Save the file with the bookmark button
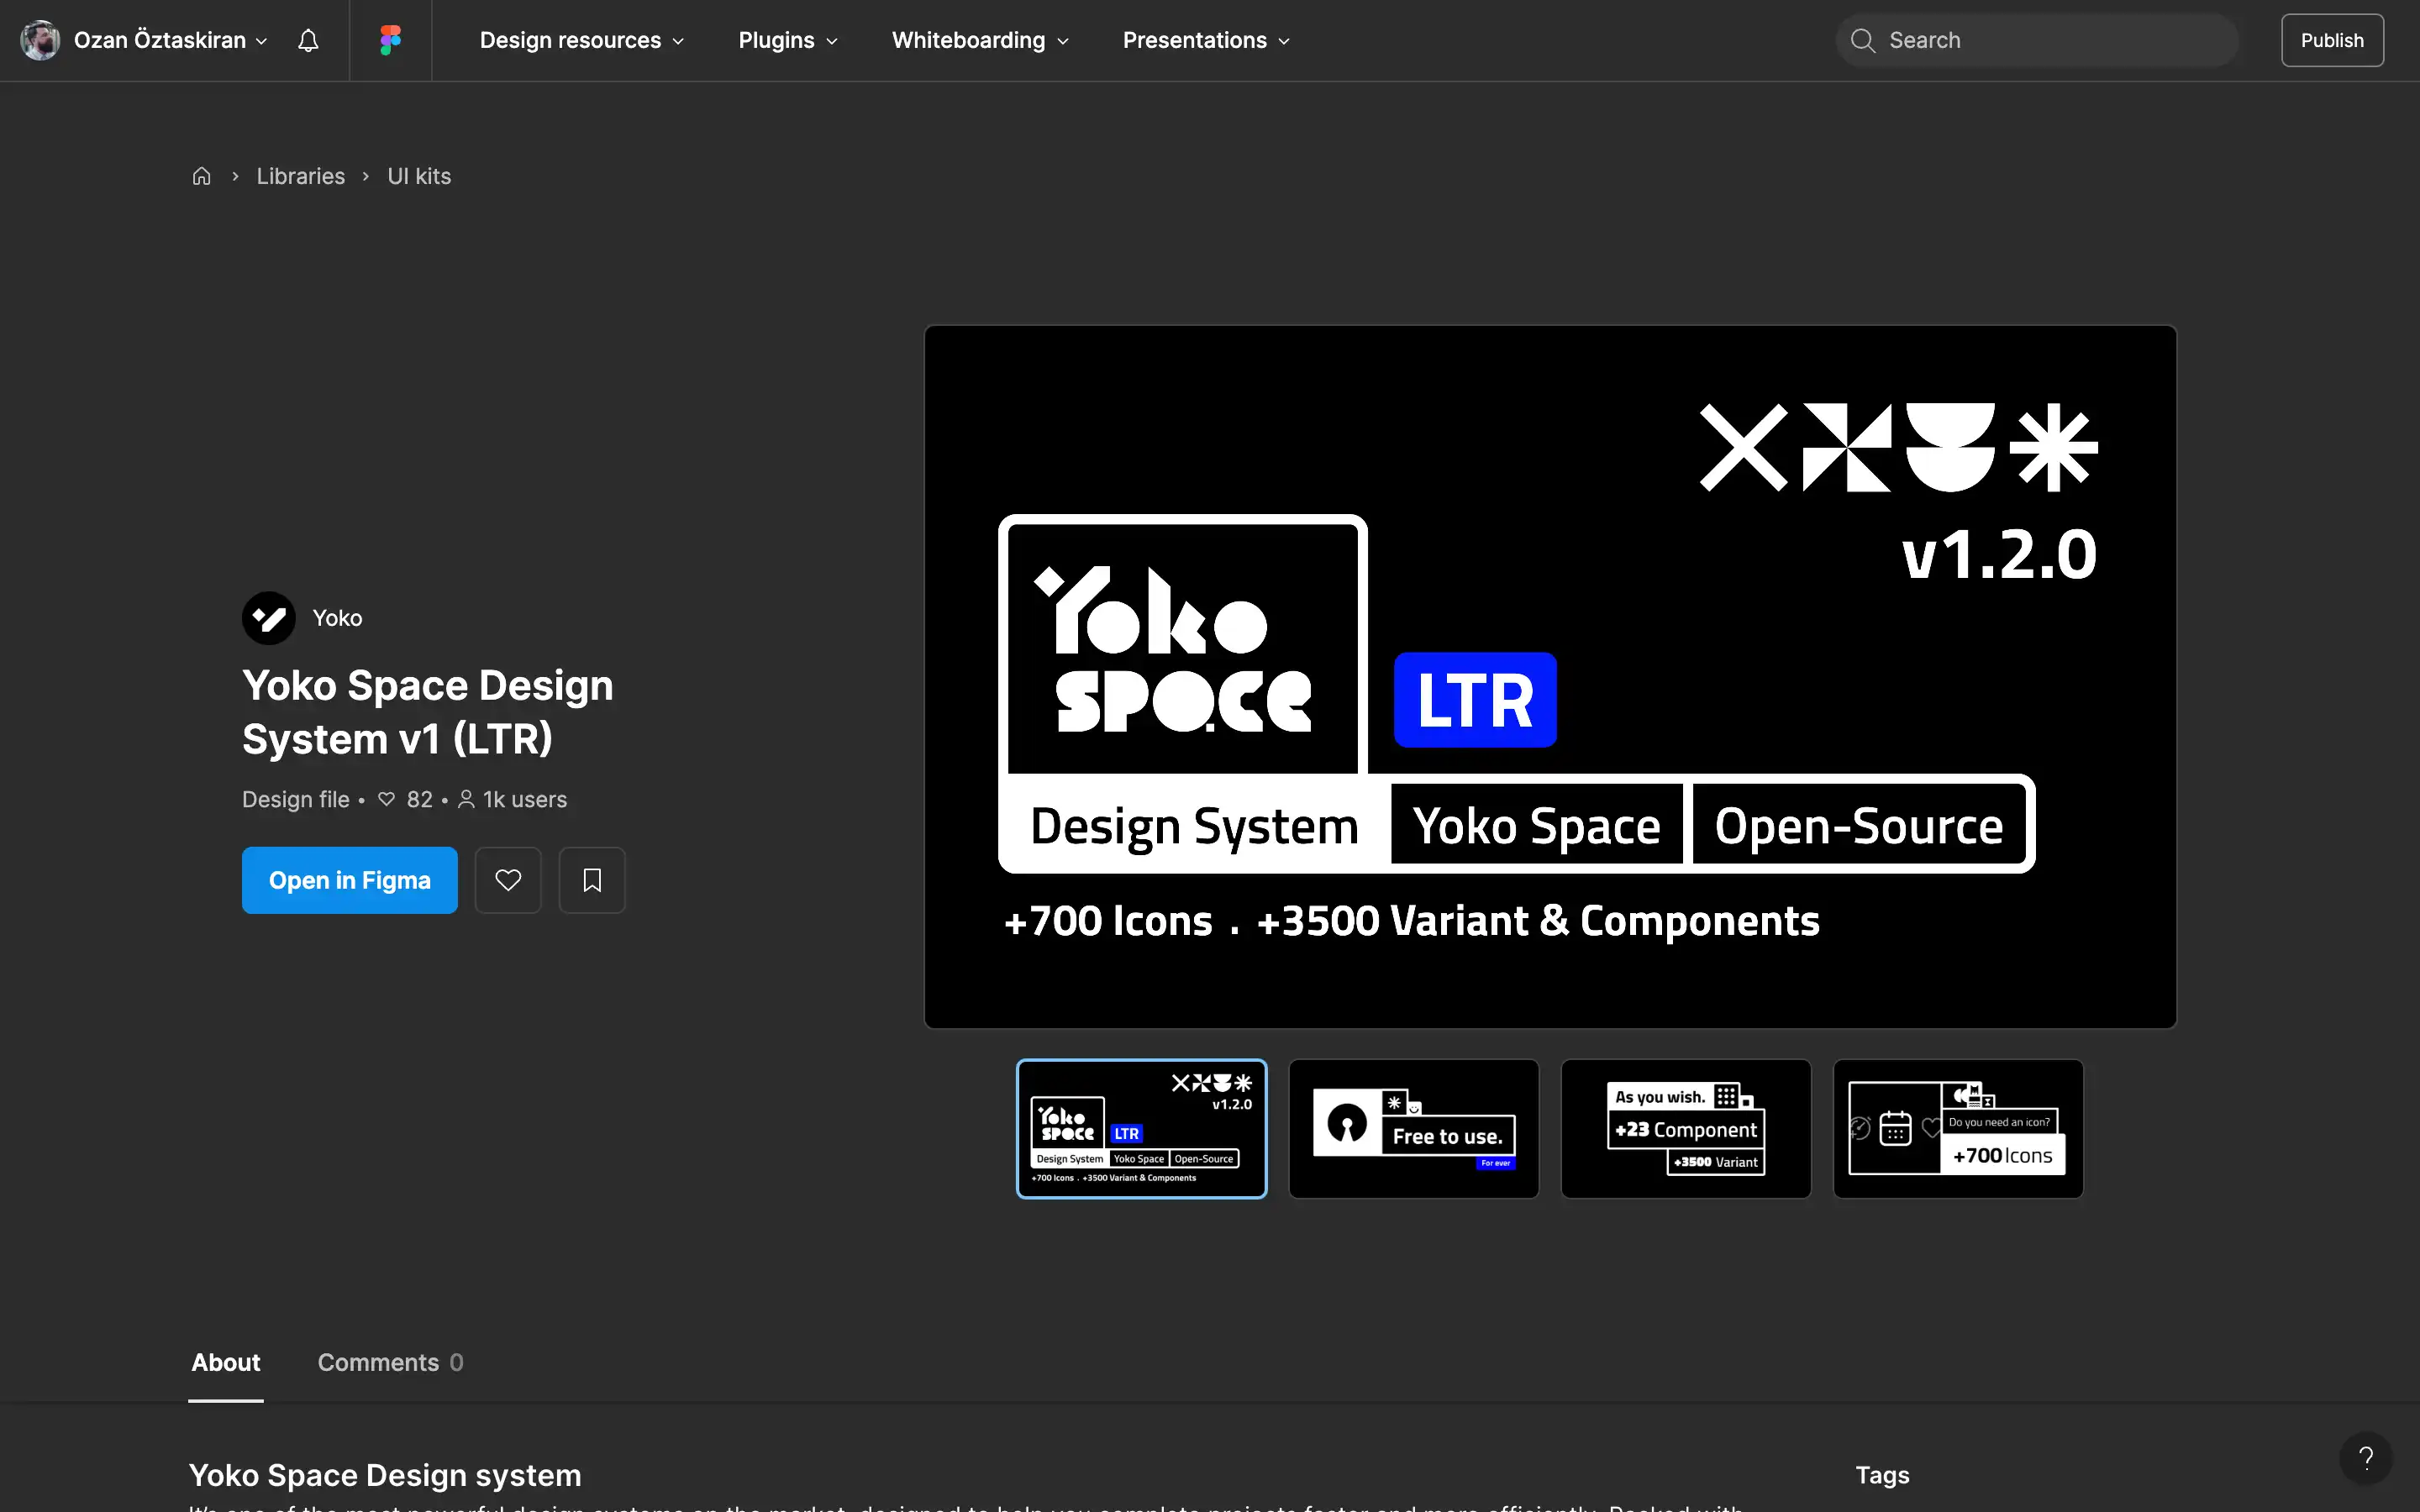Viewport: 2420px width, 1512px height. click(x=592, y=880)
